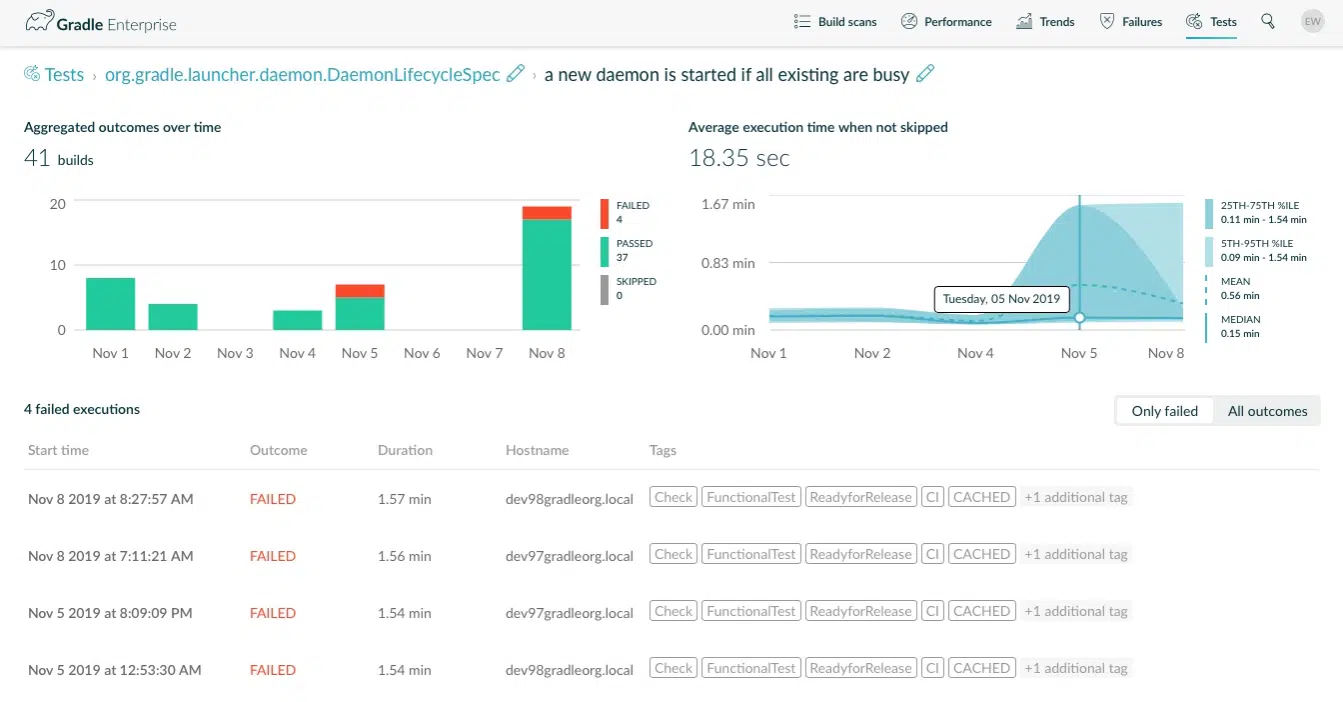
Task: Edit the test name with pencil icon
Action: point(924,72)
